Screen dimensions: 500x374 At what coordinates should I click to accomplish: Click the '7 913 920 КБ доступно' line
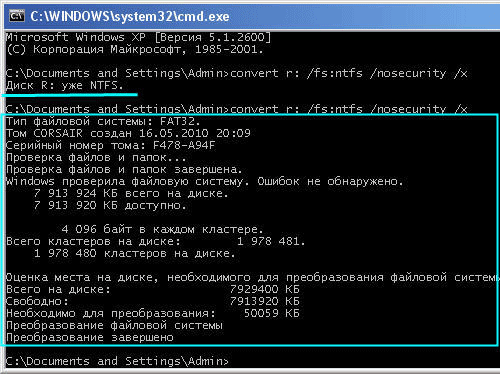(x=110, y=205)
